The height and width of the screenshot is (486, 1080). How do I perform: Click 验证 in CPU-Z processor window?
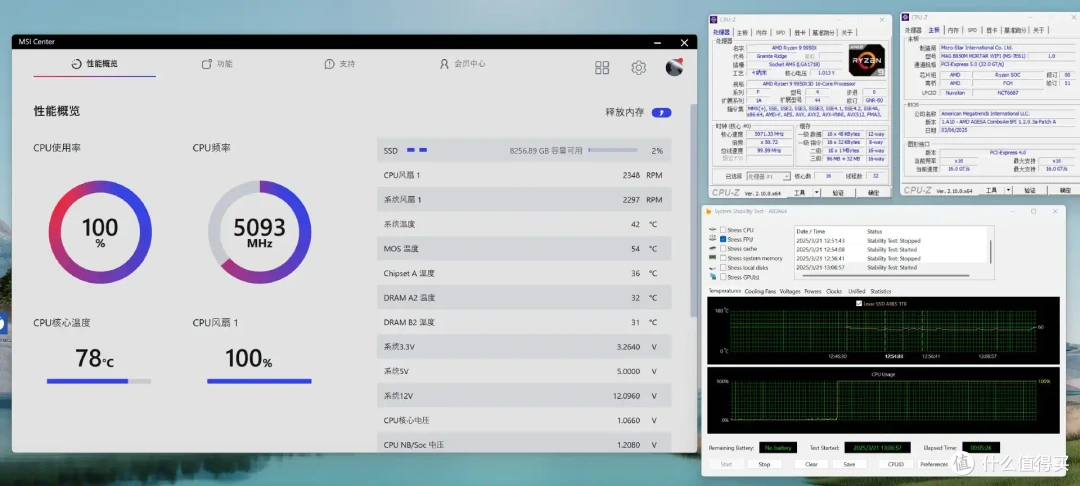click(x=838, y=192)
